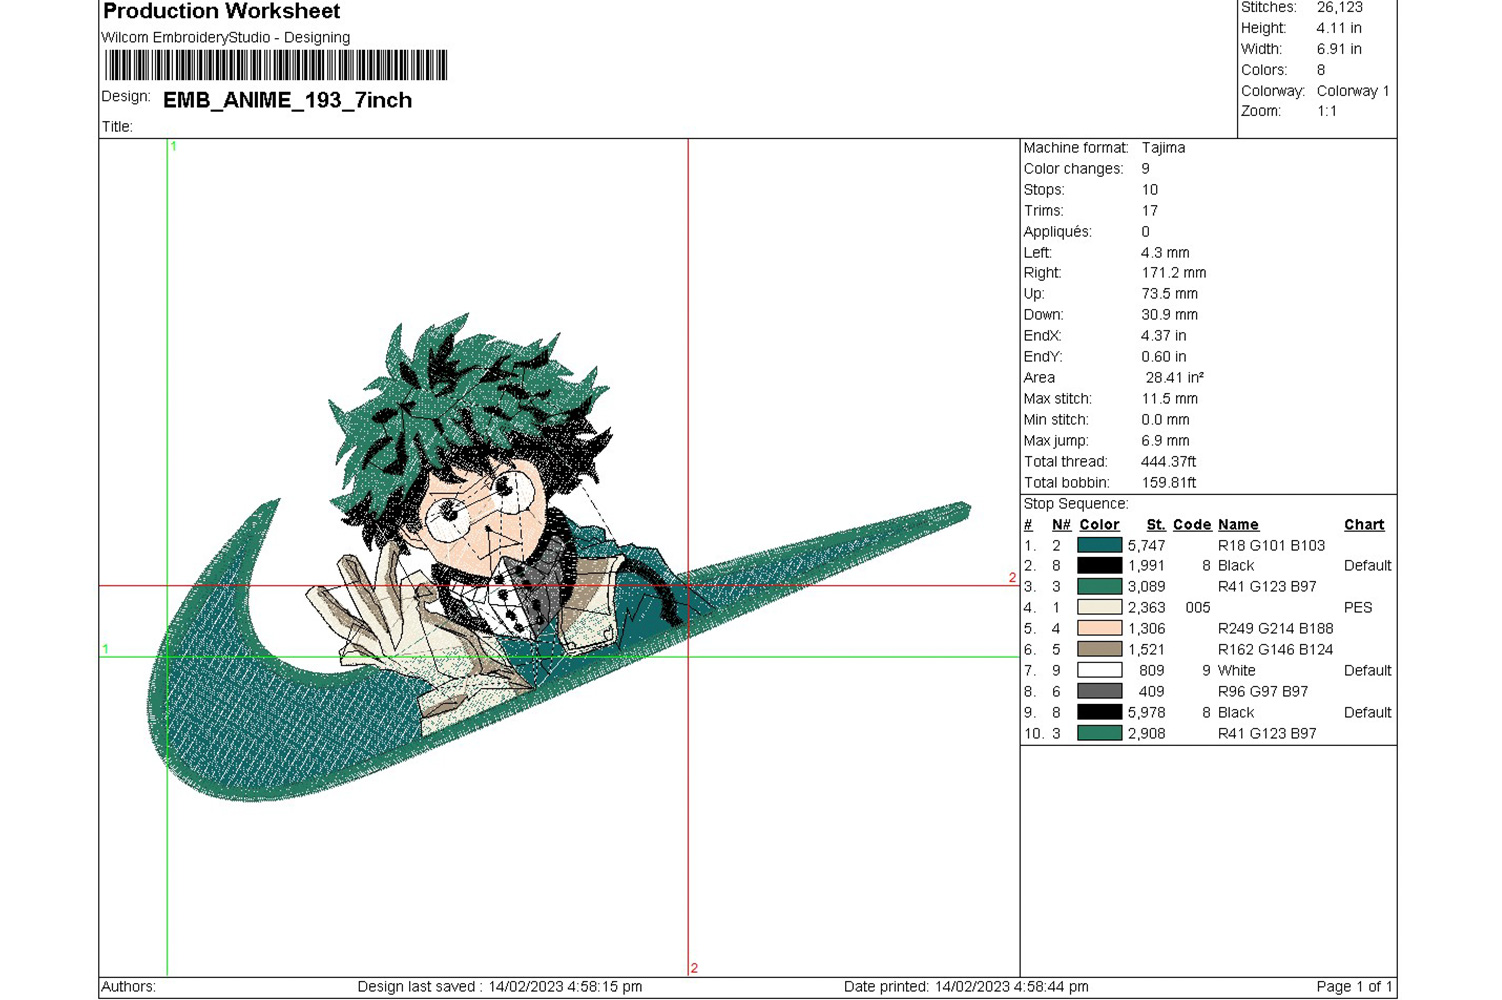Image resolution: width=1502 pixels, height=1000 pixels.
Task: Click the peach swatch R249 G214 B188
Action: [1099, 629]
